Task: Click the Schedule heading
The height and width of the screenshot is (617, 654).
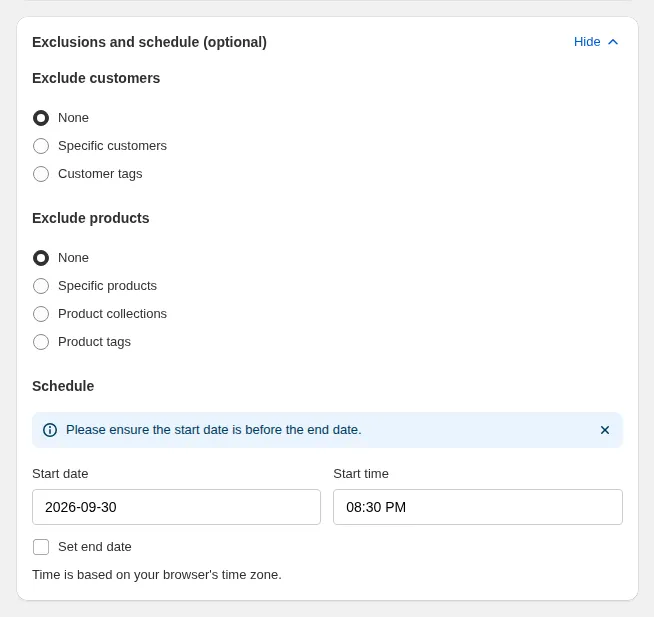Action: click(x=63, y=386)
